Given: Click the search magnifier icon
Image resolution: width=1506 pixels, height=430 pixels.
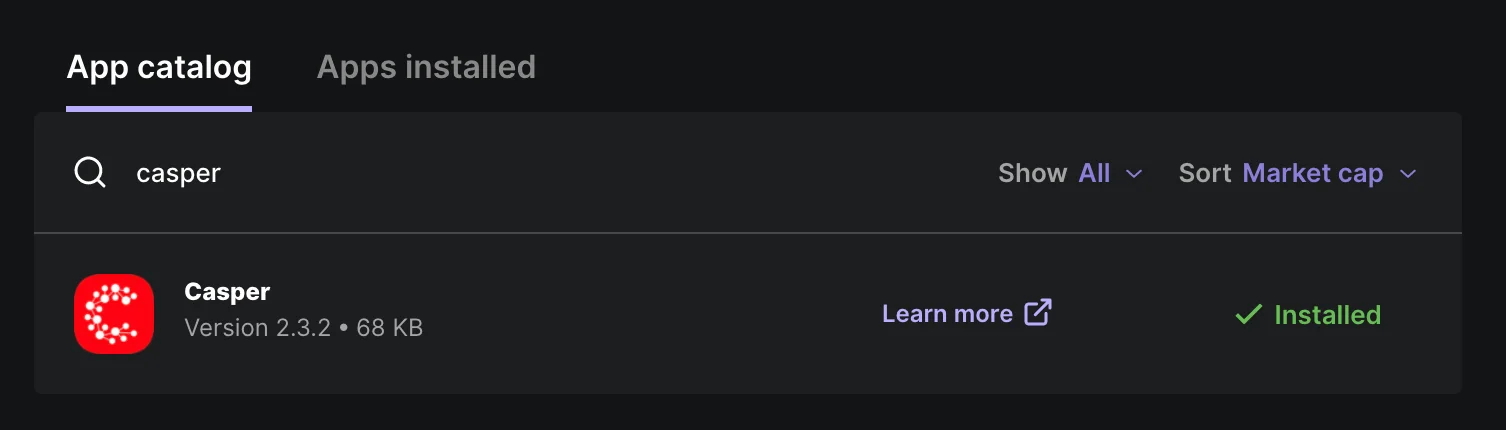Looking at the screenshot, I should click(x=90, y=173).
